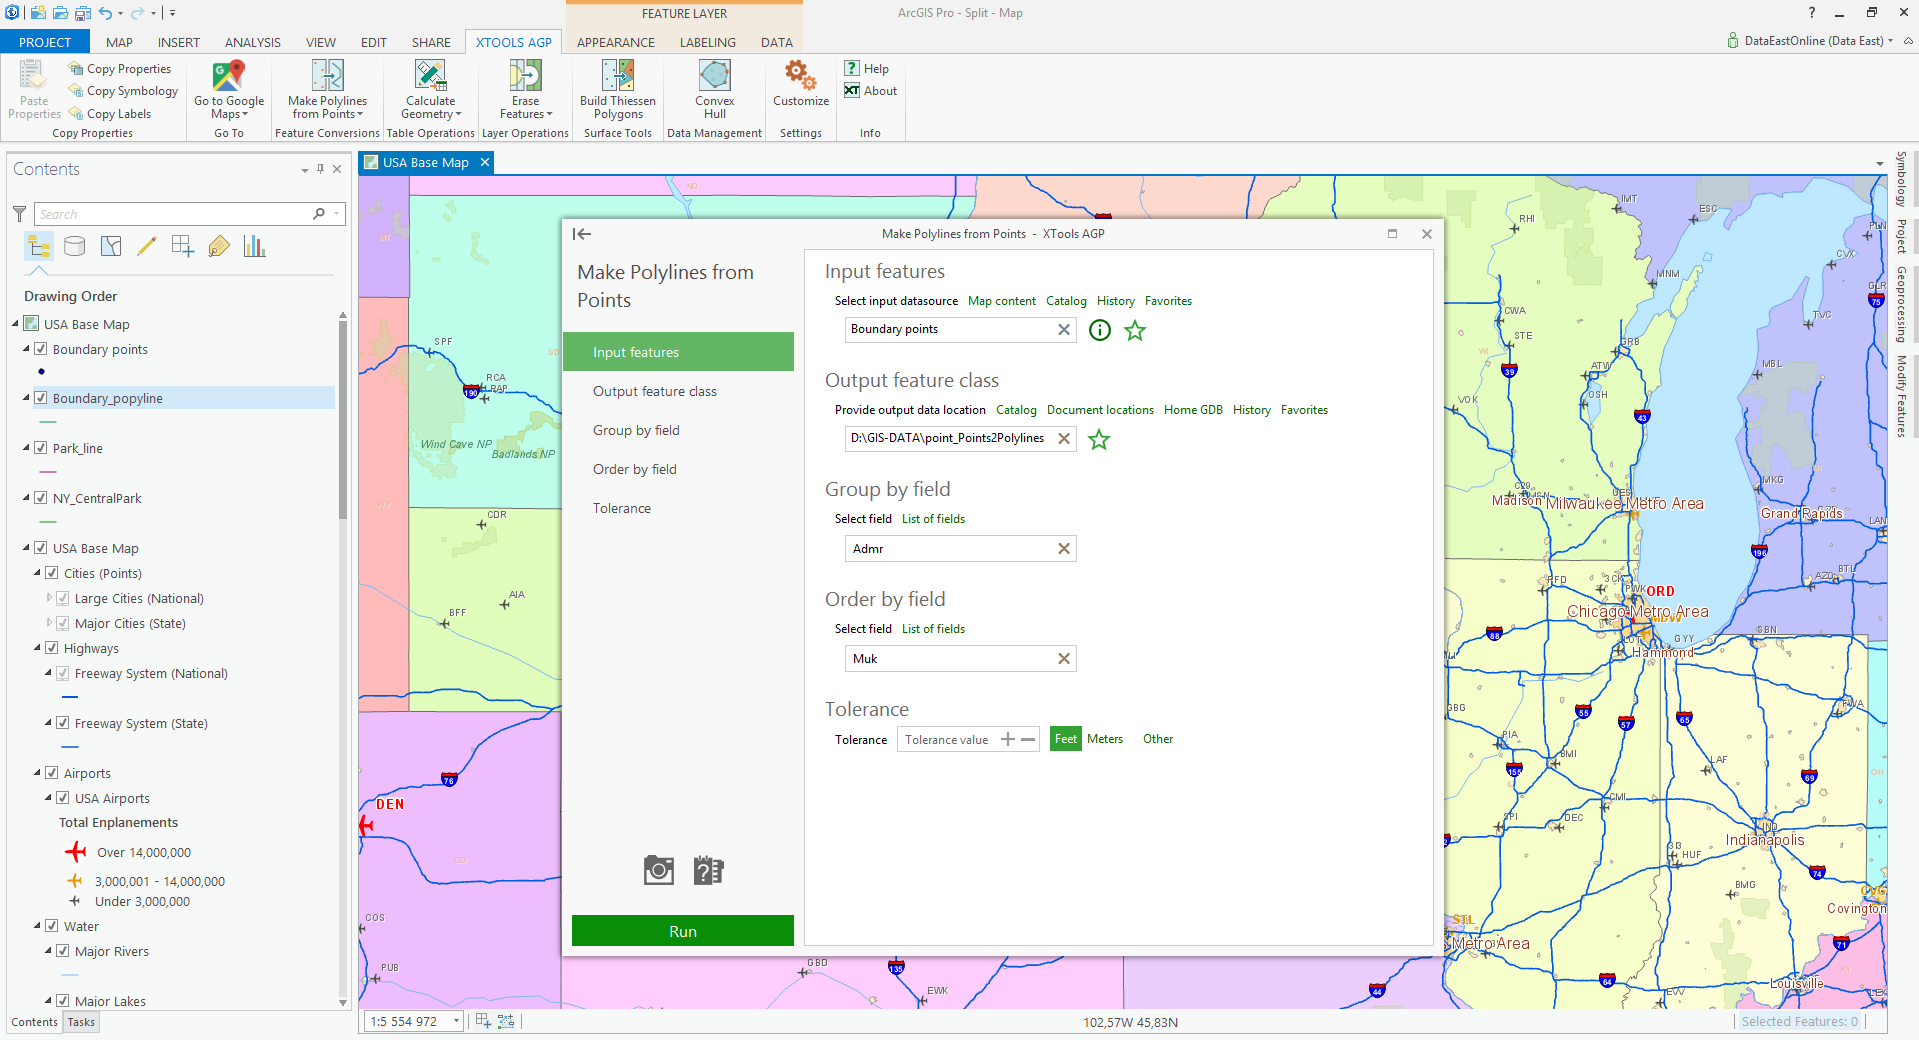This screenshot has width=1919, height=1040.
Task: Open XTools Help
Action: [x=866, y=69]
